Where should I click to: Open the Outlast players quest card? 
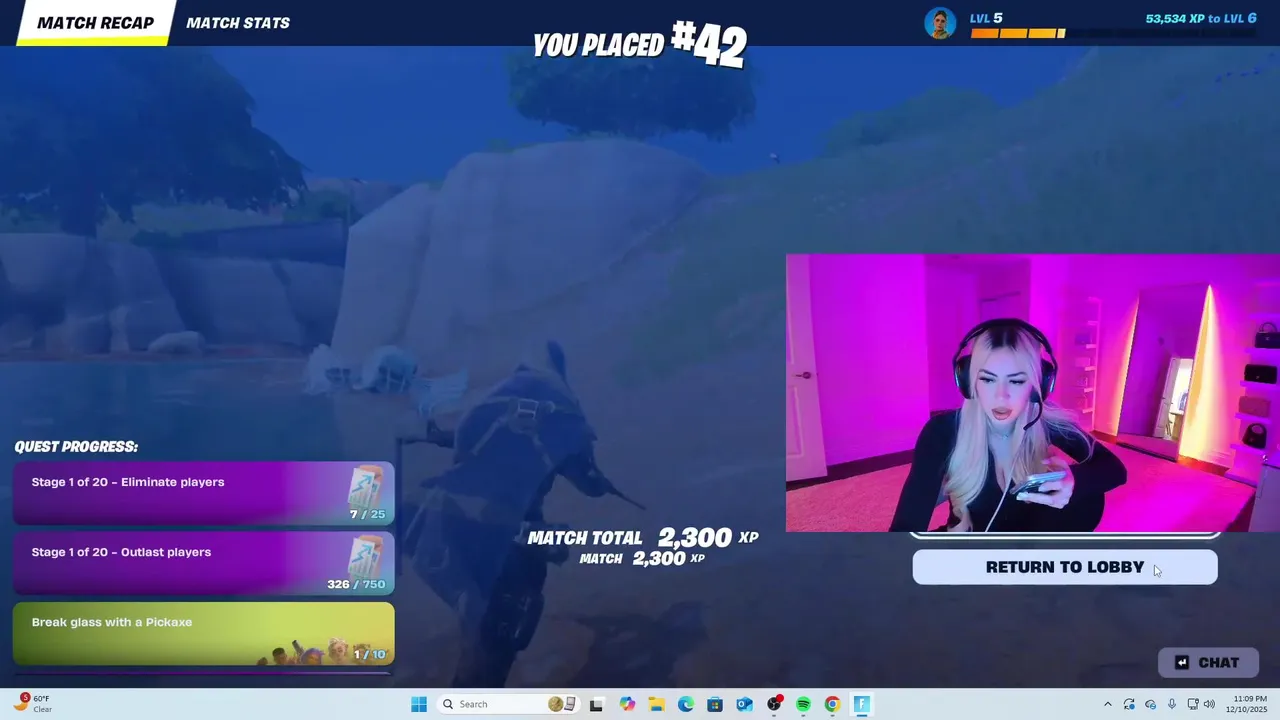point(204,563)
